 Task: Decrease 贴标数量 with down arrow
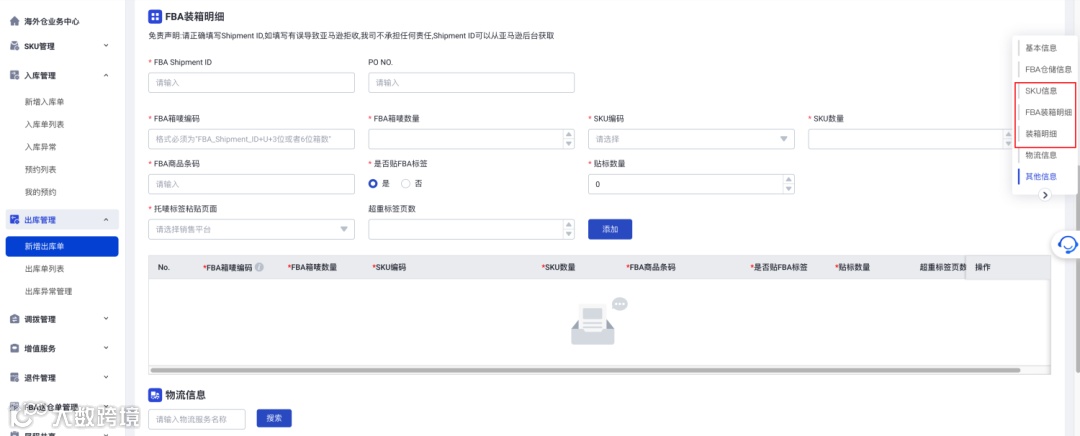pos(789,189)
